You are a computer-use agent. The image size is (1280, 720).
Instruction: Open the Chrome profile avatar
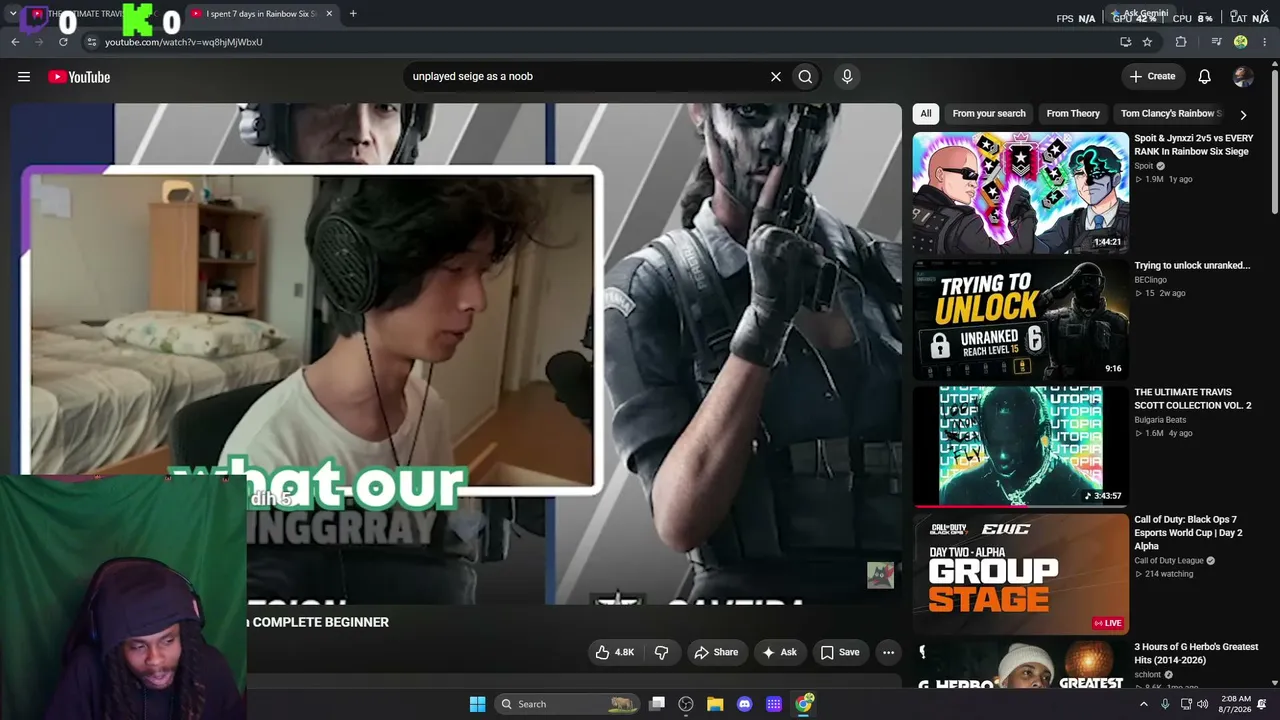pyautogui.click(x=1241, y=42)
